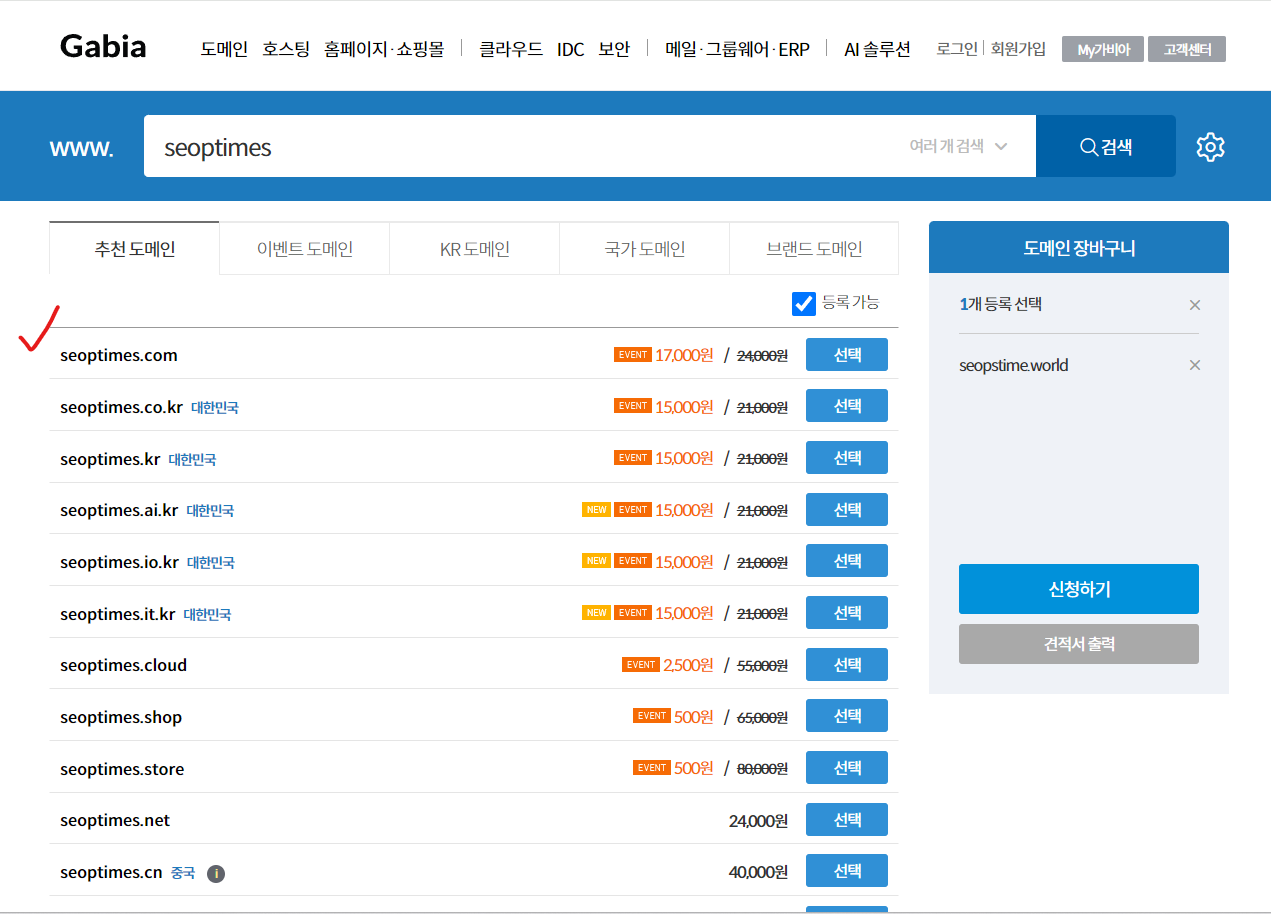
Task: Click the 신청하기 button in the cart
Action: [1078, 589]
